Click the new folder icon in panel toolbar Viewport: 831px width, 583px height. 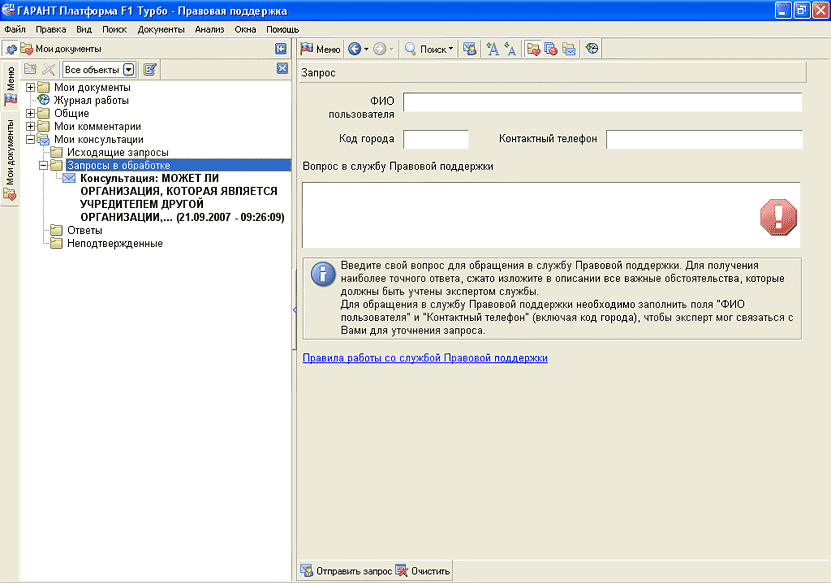[30, 69]
